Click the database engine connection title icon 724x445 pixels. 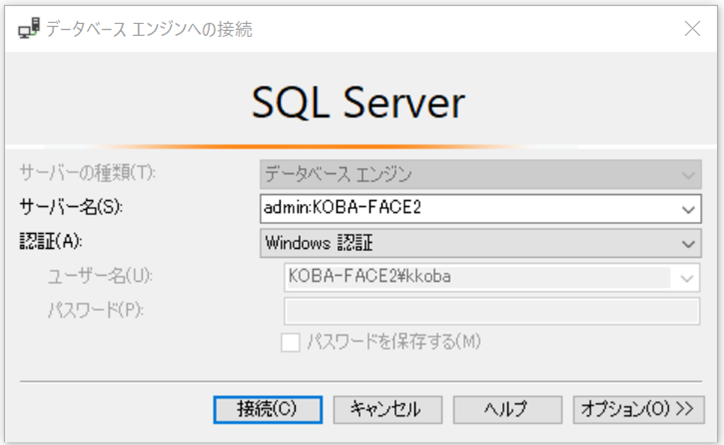coord(29,29)
